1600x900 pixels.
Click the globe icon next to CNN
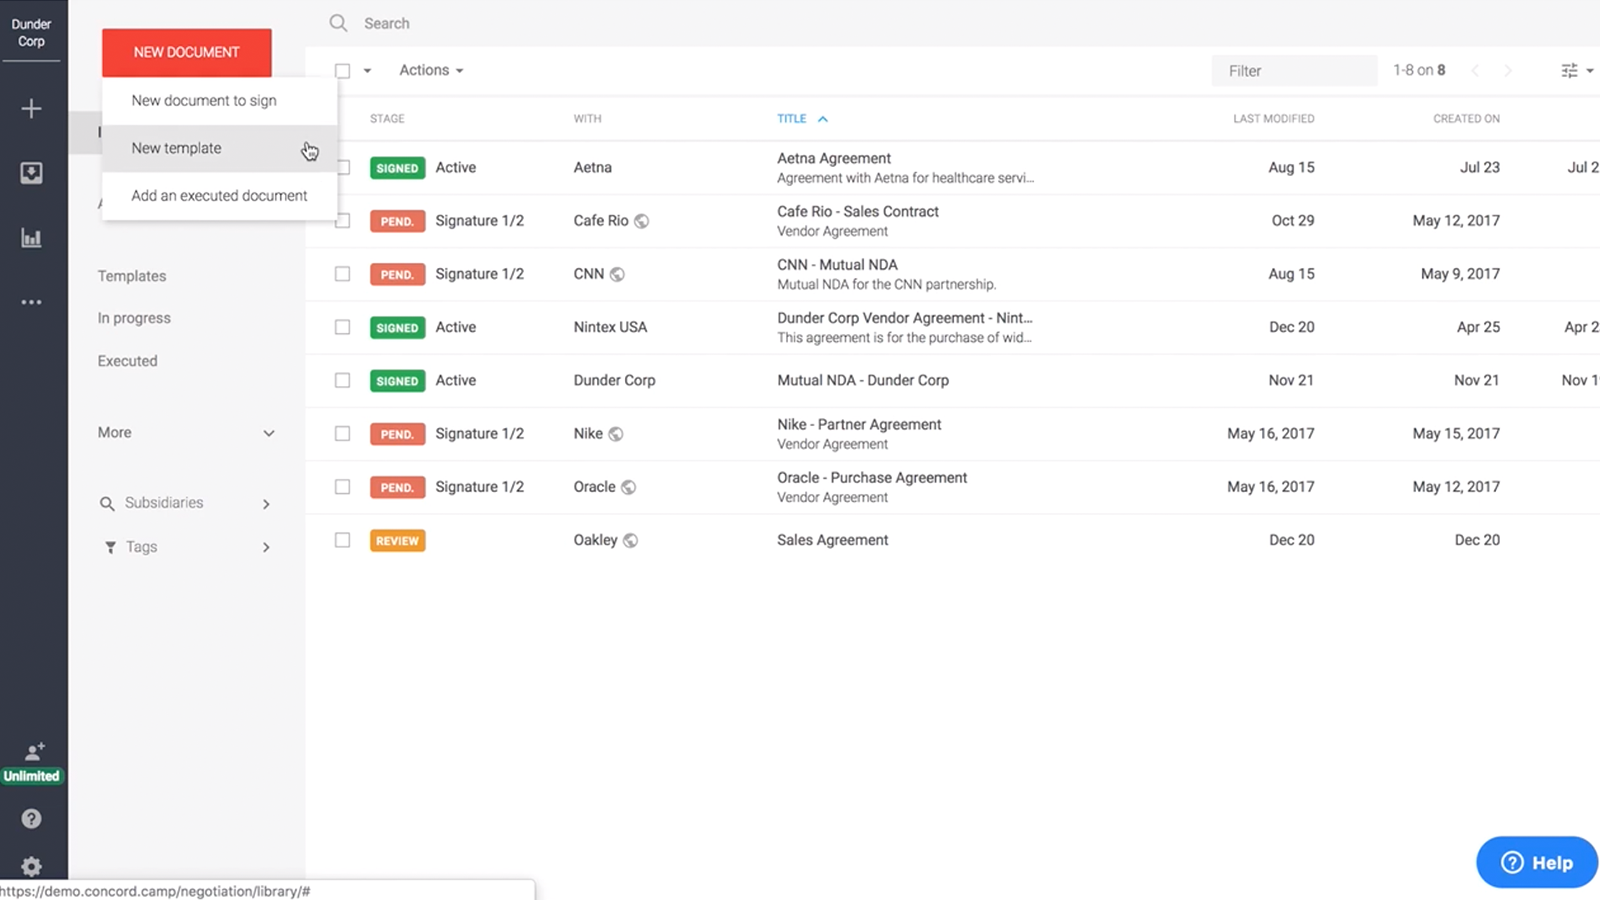(x=617, y=274)
